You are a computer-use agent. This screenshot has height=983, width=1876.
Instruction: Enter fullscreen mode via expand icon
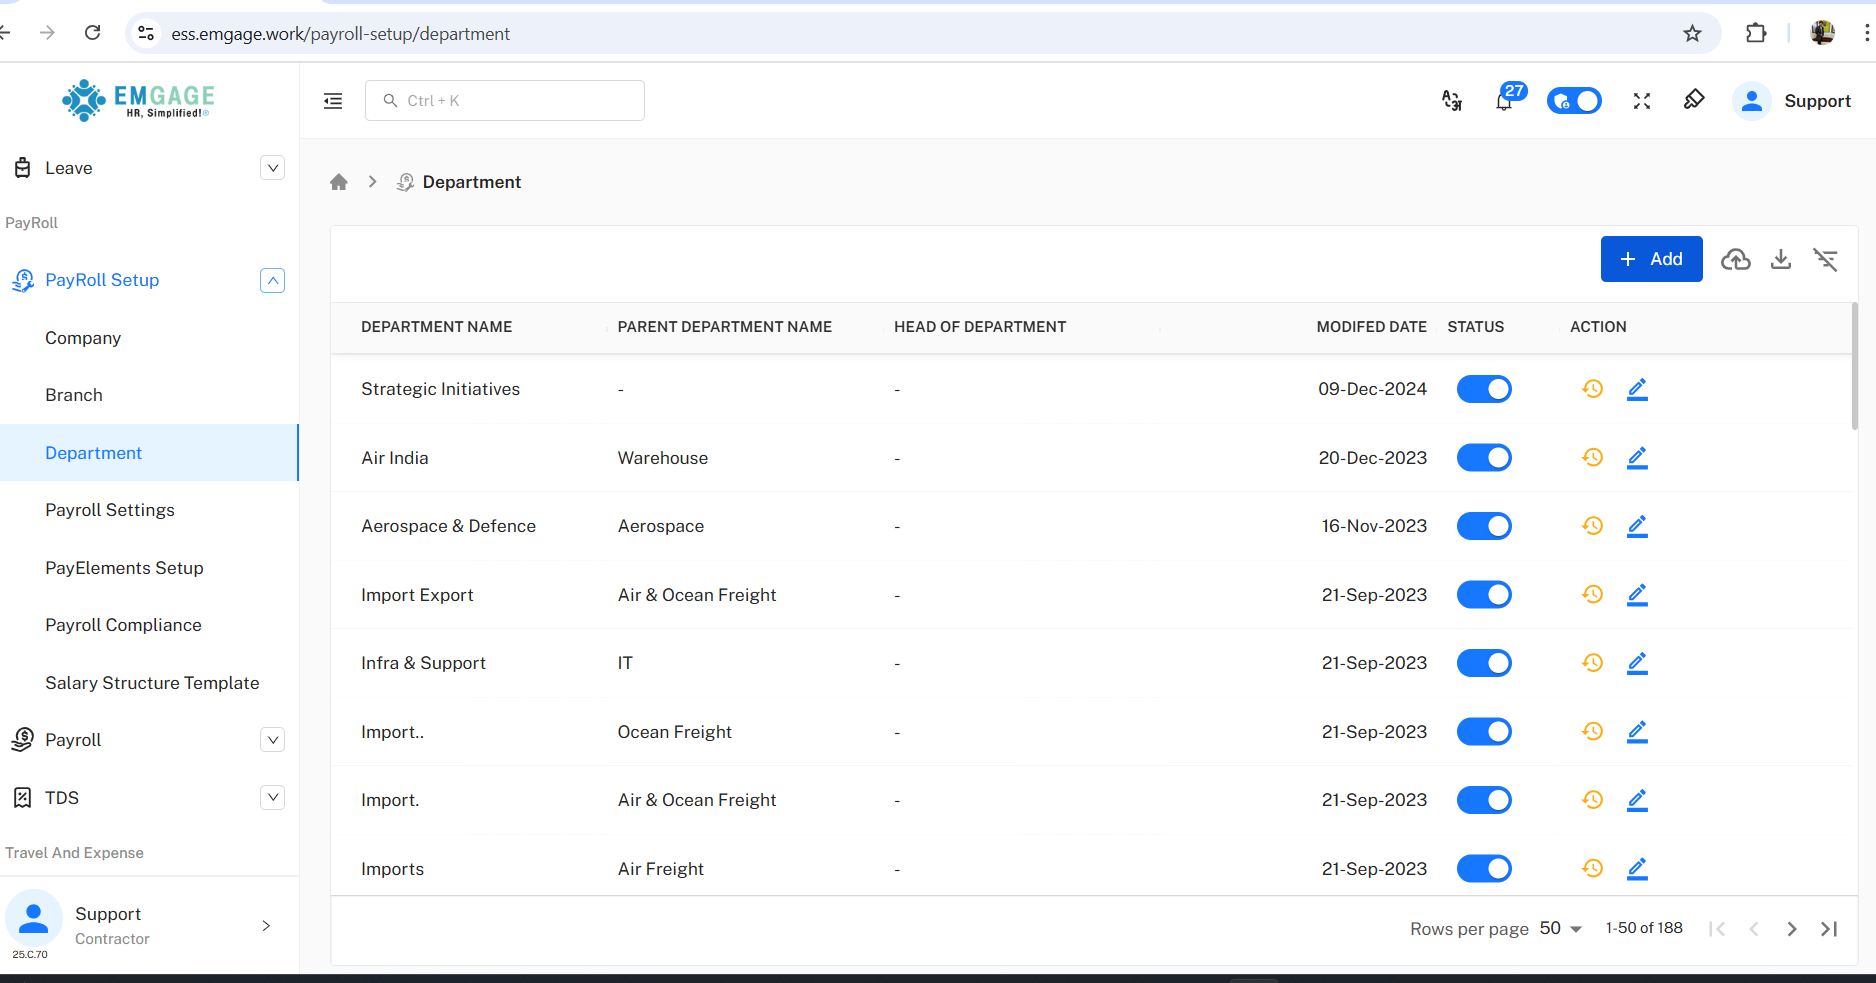click(x=1642, y=101)
